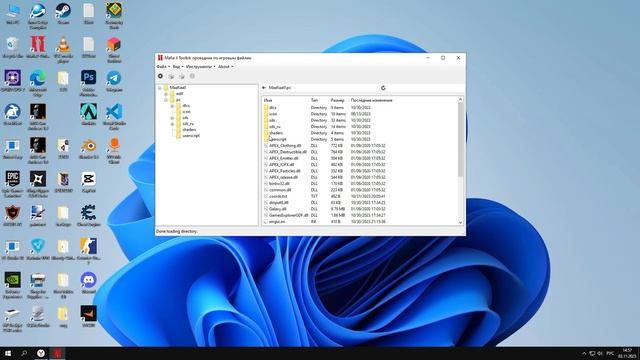Select APEX_Clothing.dll in file list

284,146
